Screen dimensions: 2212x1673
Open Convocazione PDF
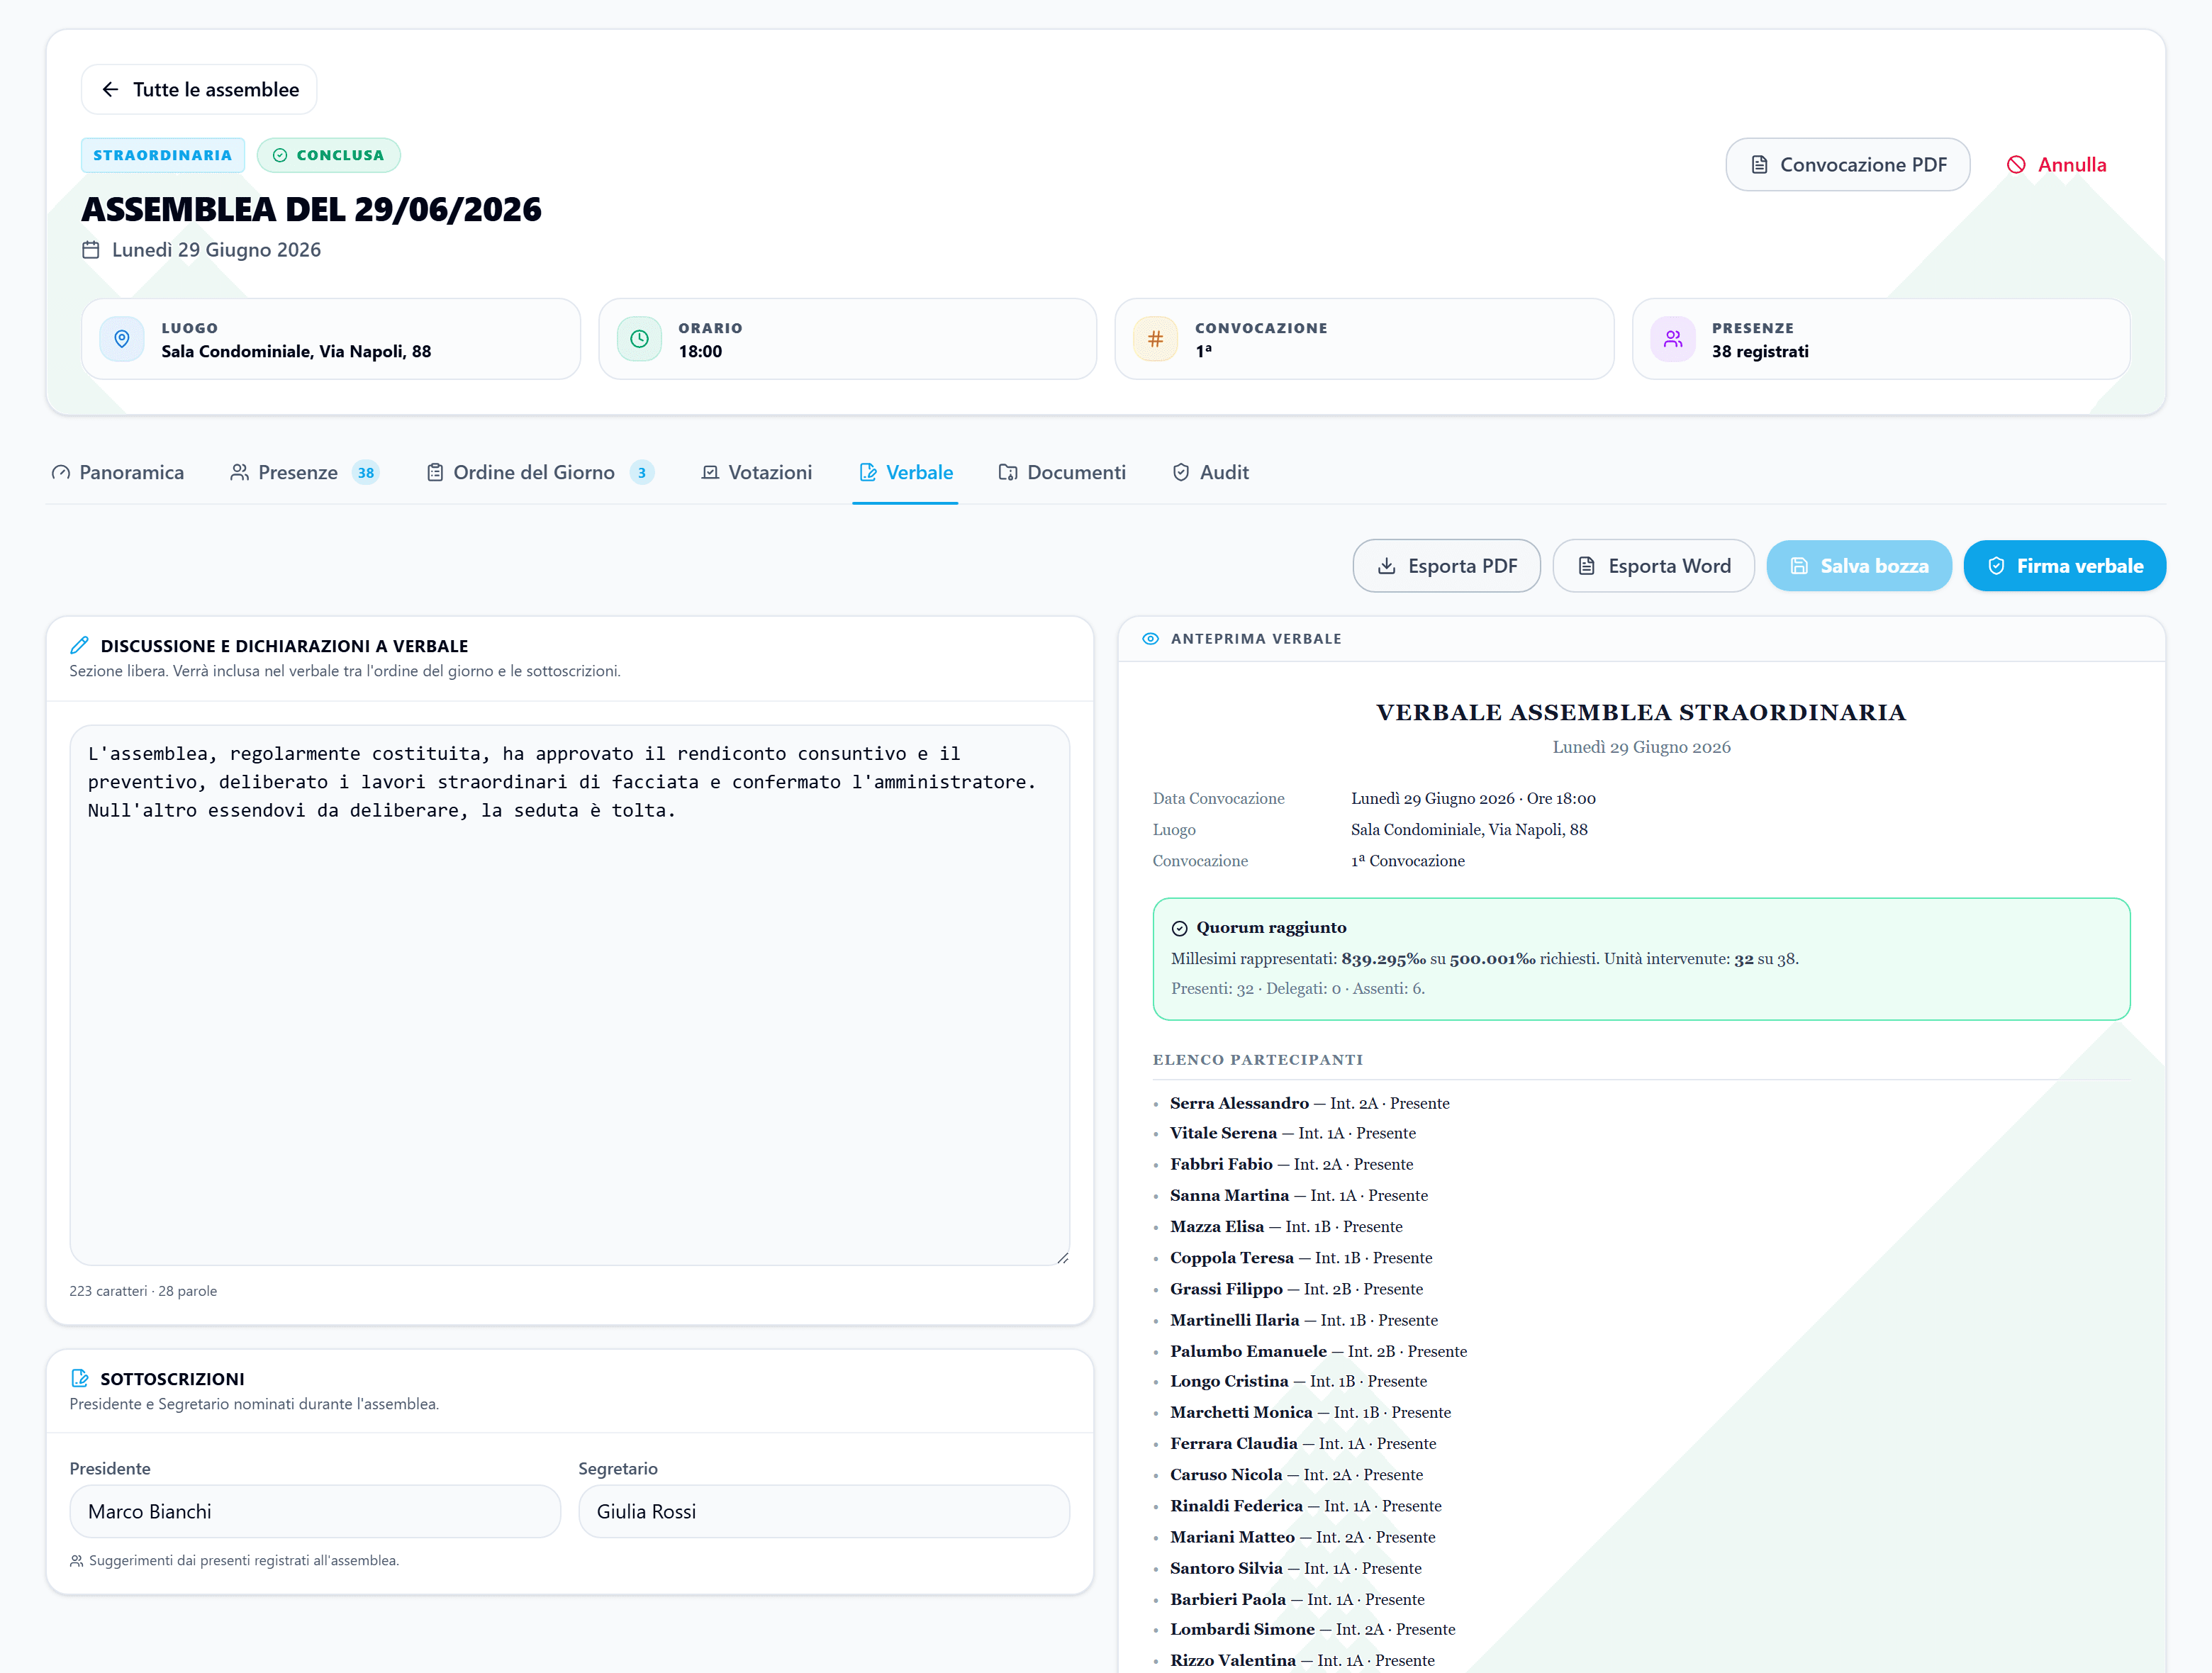click(x=1847, y=165)
